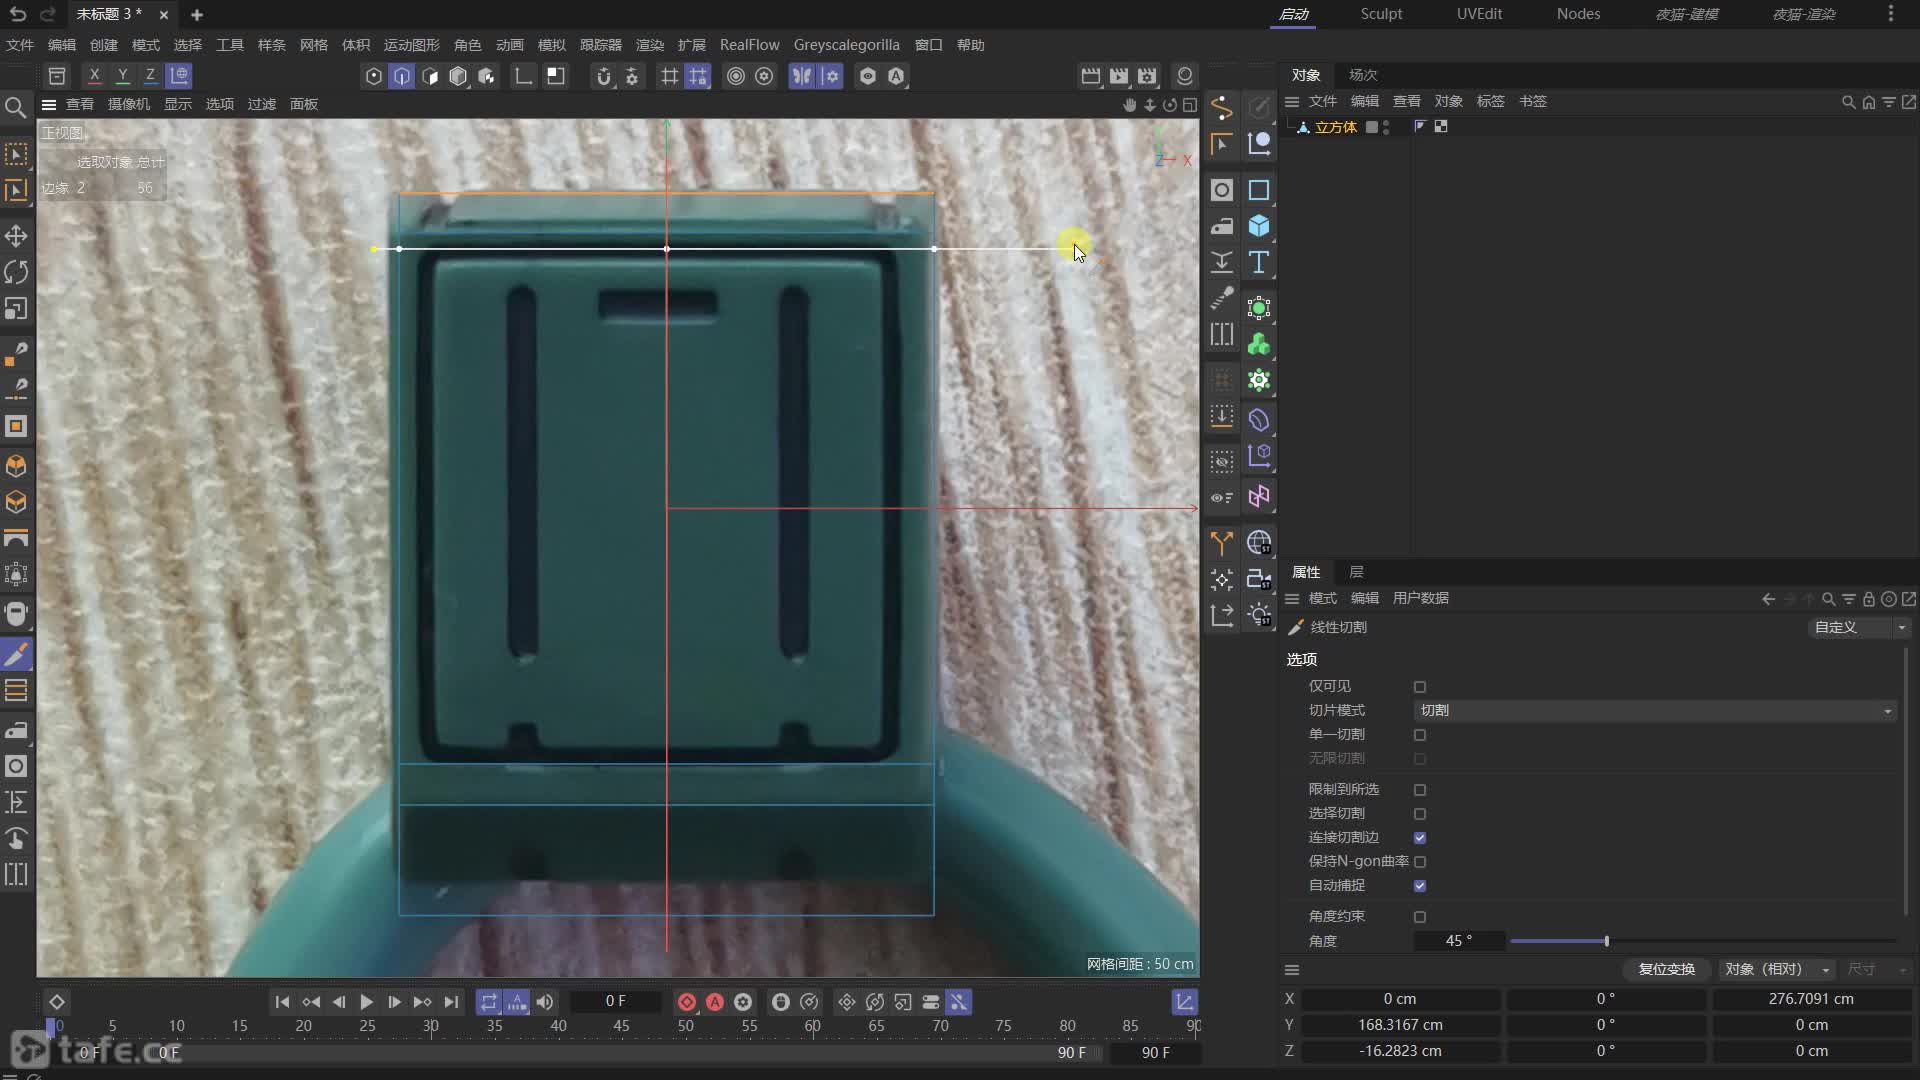Click the Cube primitive icon
The width and height of the screenshot is (1920, 1080).
pos(1259,226)
